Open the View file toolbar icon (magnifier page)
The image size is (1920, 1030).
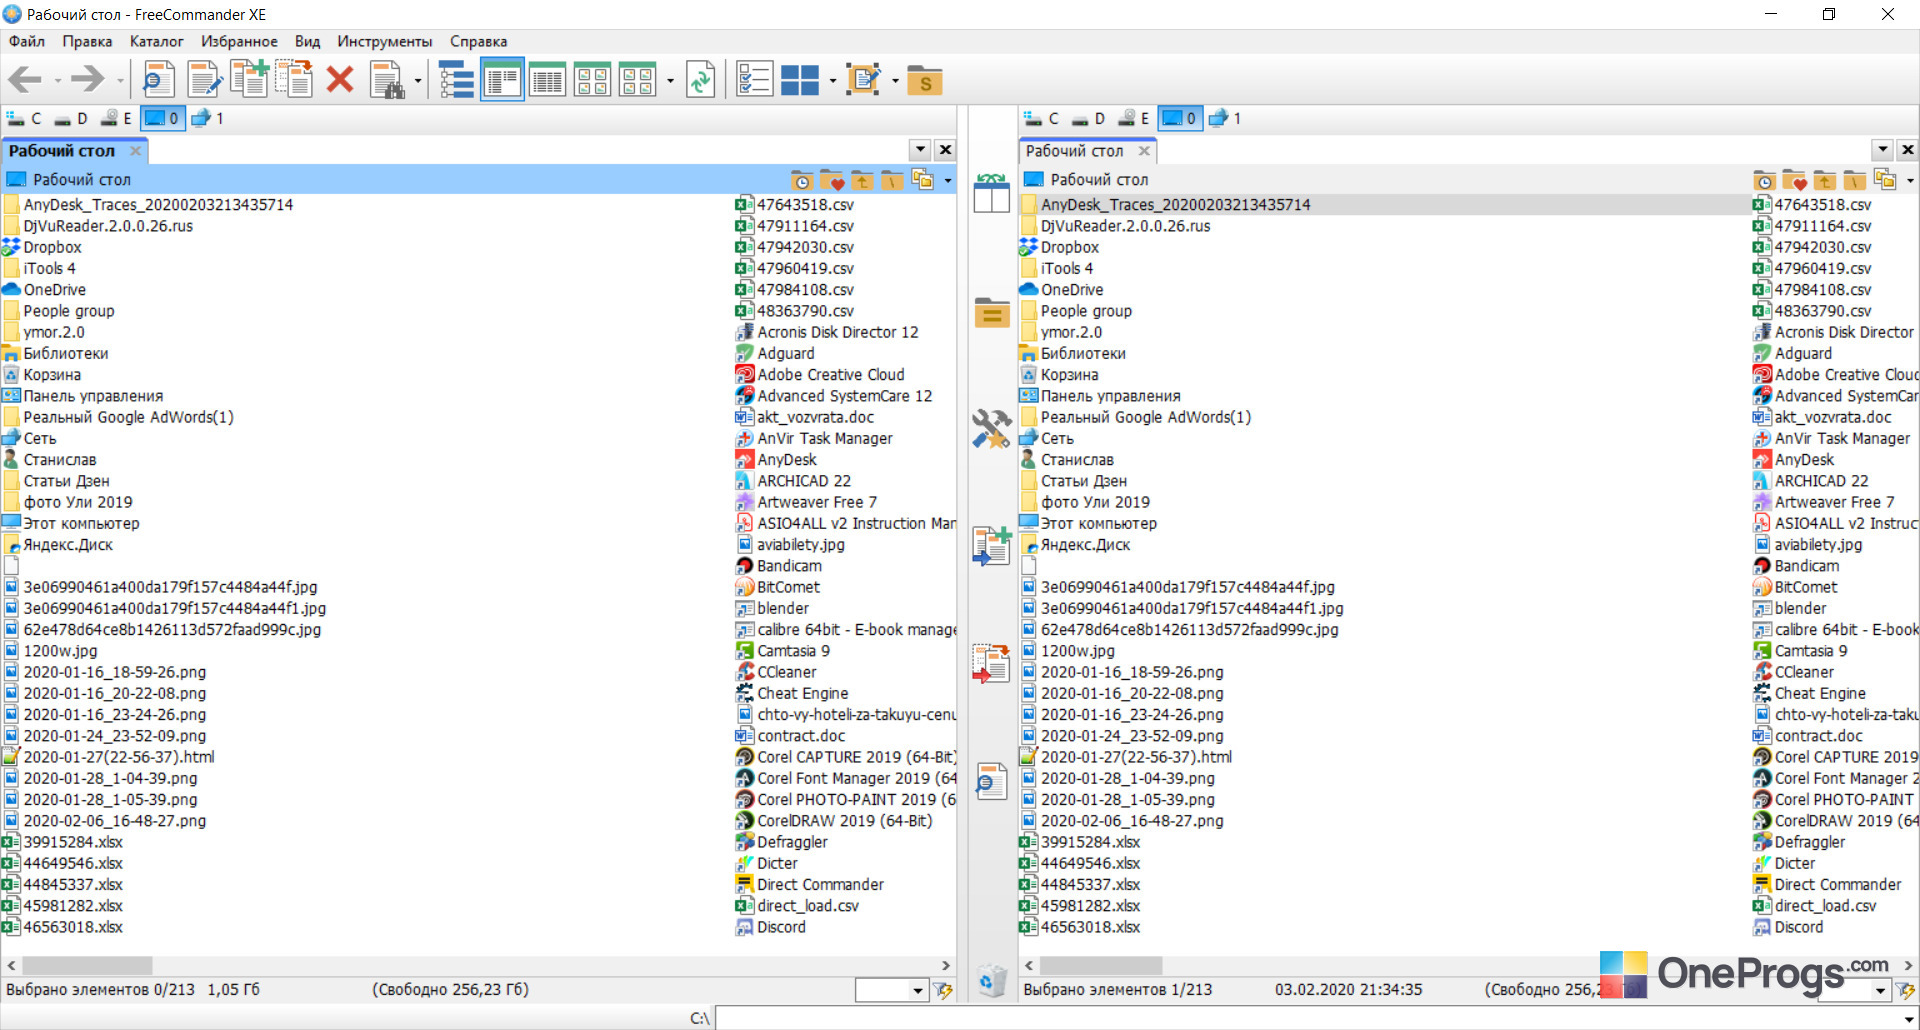pyautogui.click(x=158, y=80)
